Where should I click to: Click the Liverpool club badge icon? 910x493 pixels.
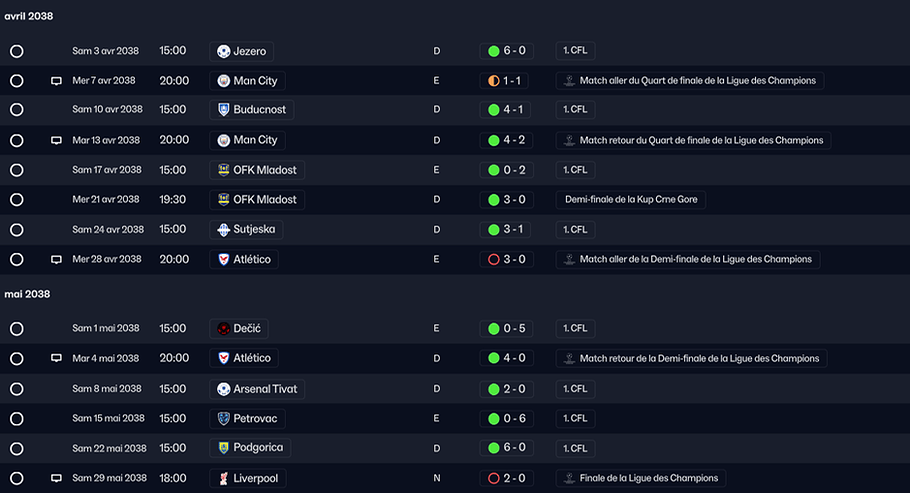223,478
